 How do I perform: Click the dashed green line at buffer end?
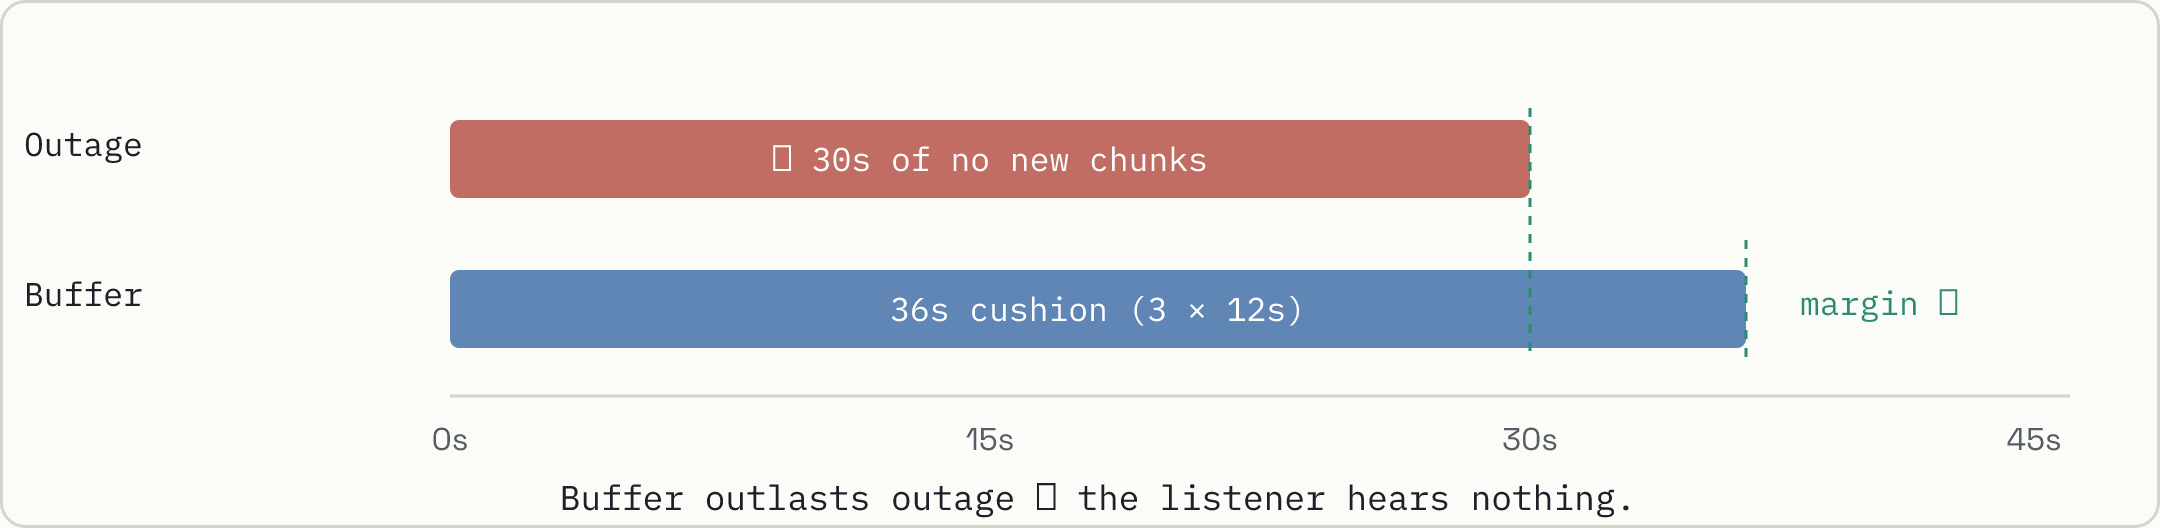click(x=1746, y=298)
